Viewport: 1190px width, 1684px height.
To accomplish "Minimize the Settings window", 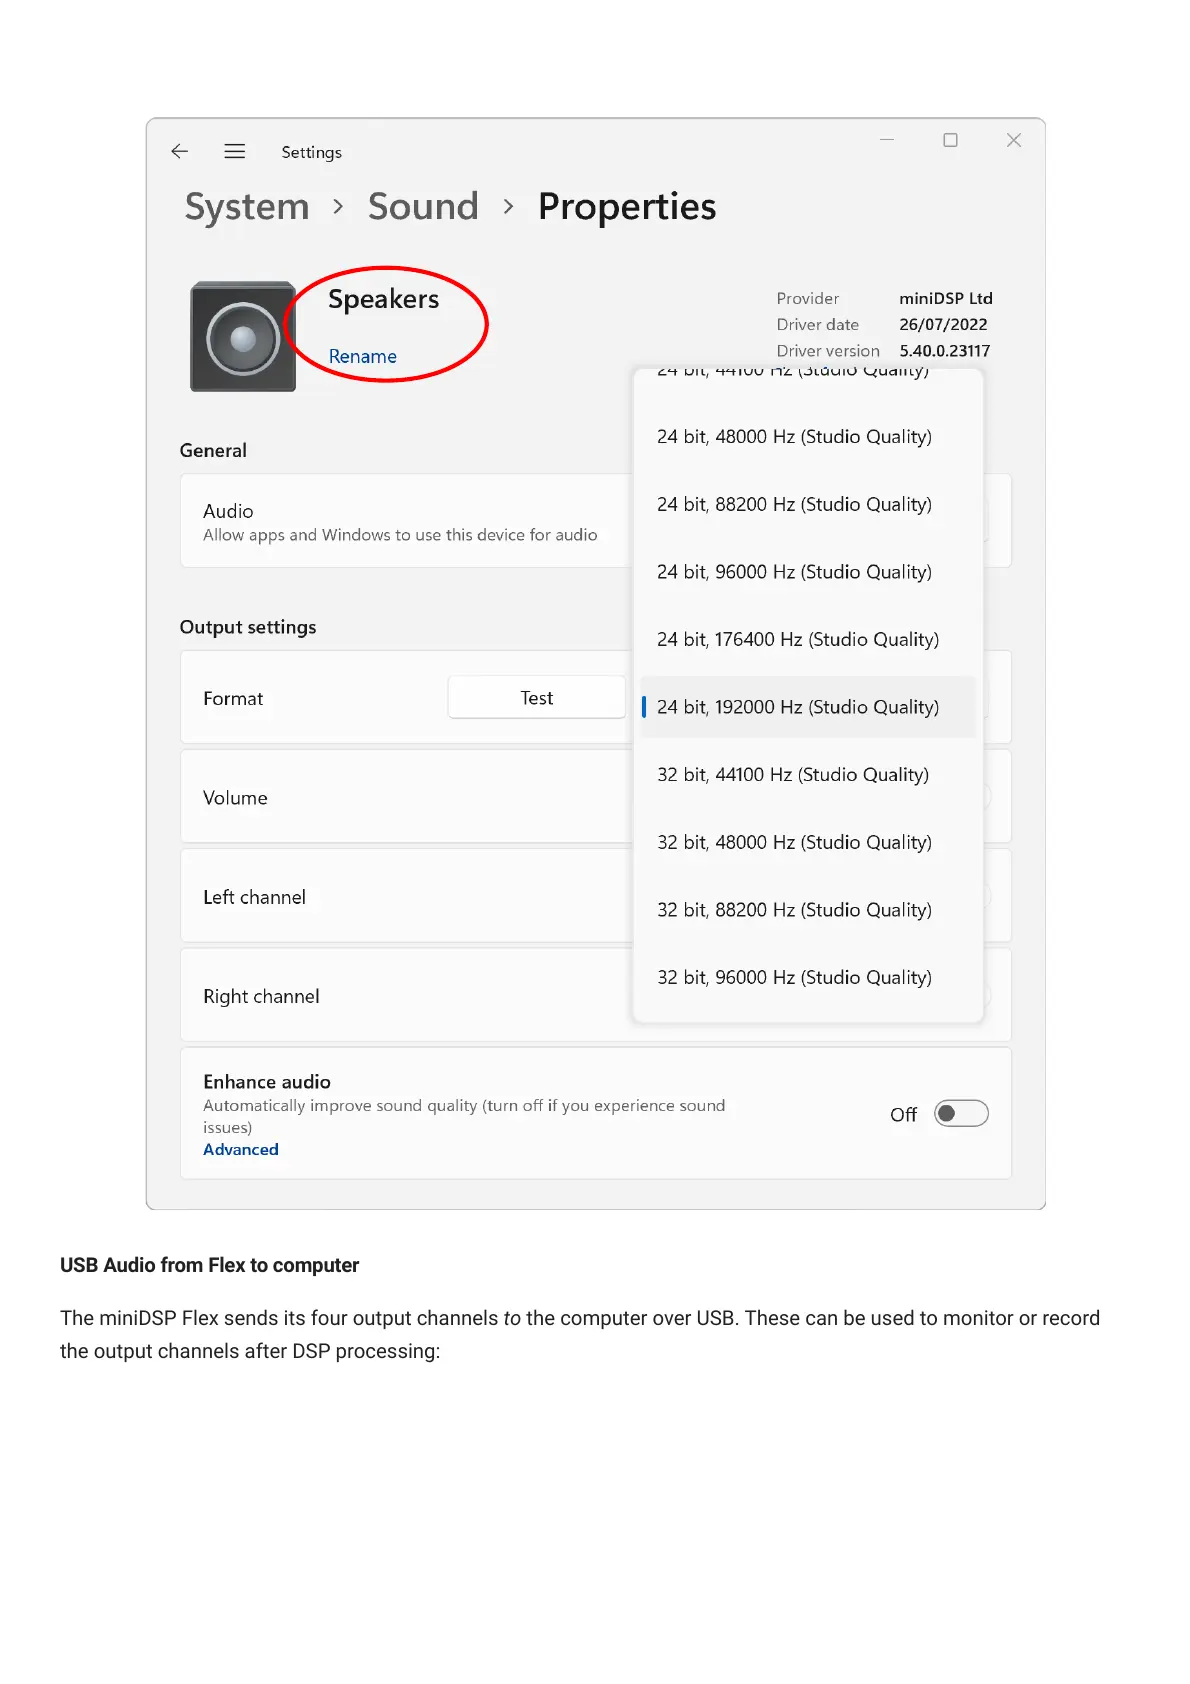I will coord(887,140).
